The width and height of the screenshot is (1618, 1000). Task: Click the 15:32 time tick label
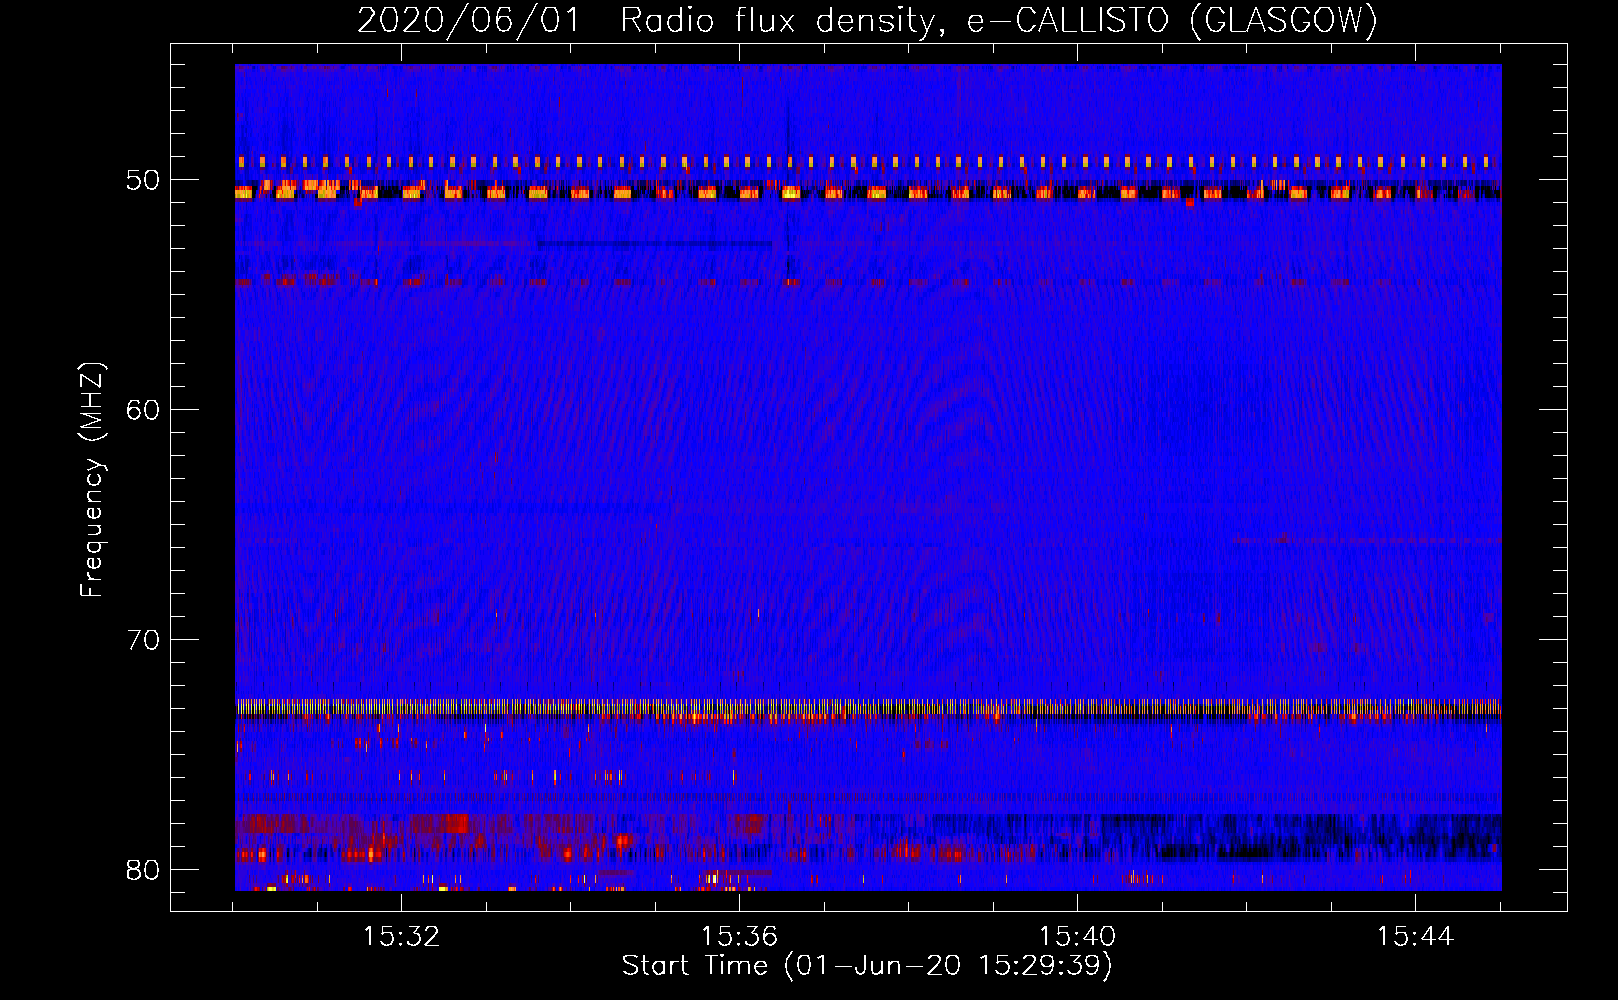point(402,937)
